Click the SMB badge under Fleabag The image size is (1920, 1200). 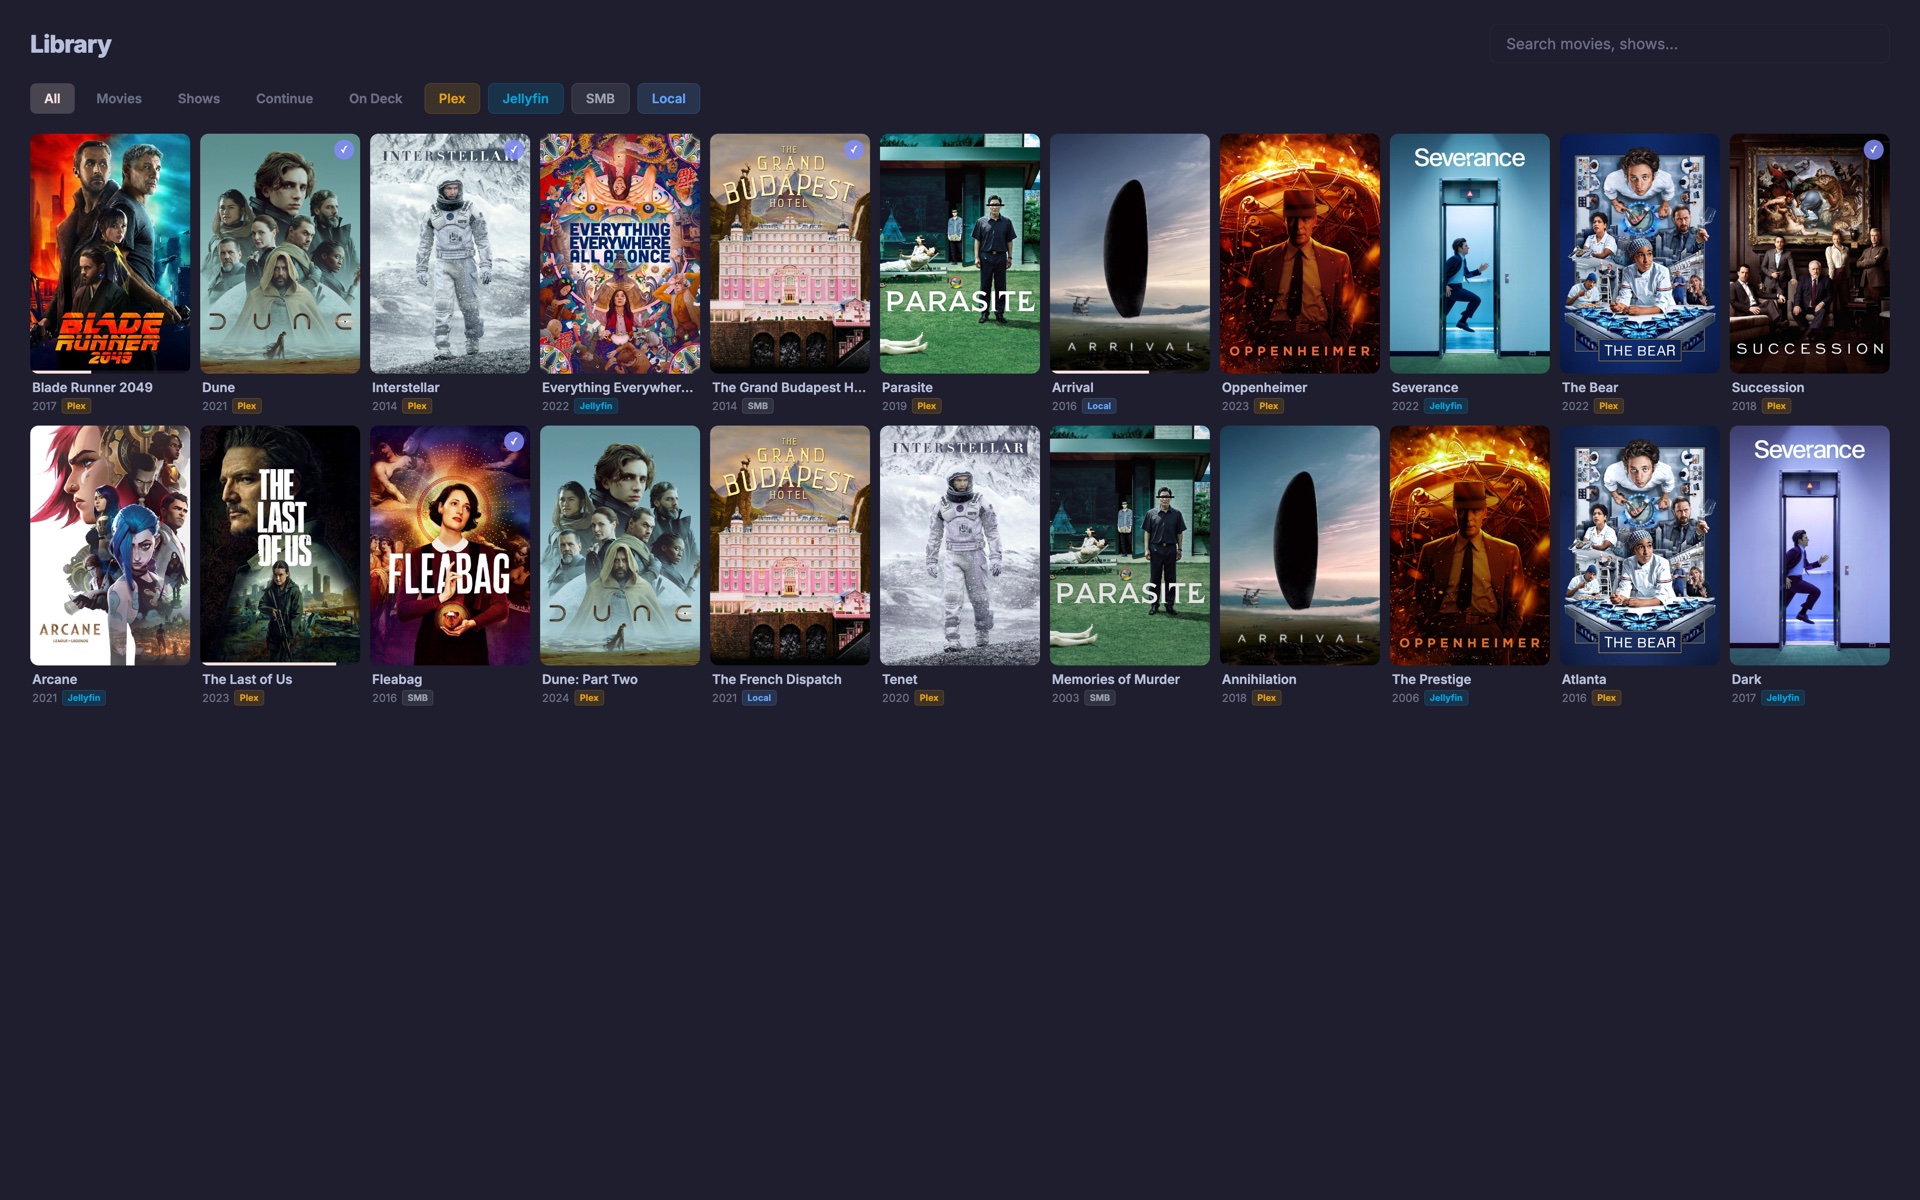pyautogui.click(x=418, y=697)
